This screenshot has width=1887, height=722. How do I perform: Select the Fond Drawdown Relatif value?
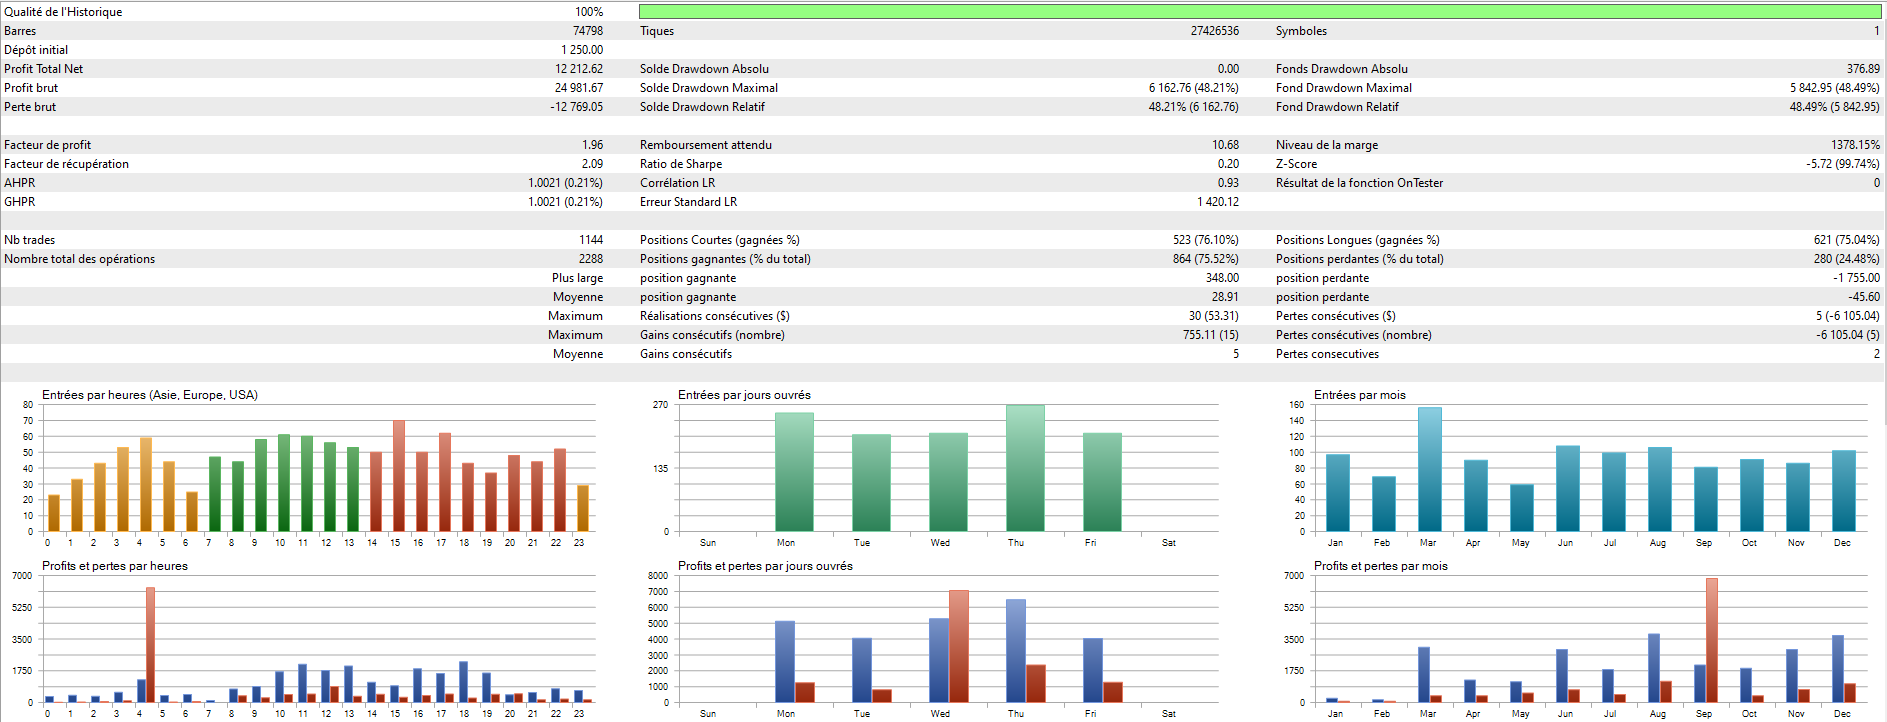(1835, 107)
